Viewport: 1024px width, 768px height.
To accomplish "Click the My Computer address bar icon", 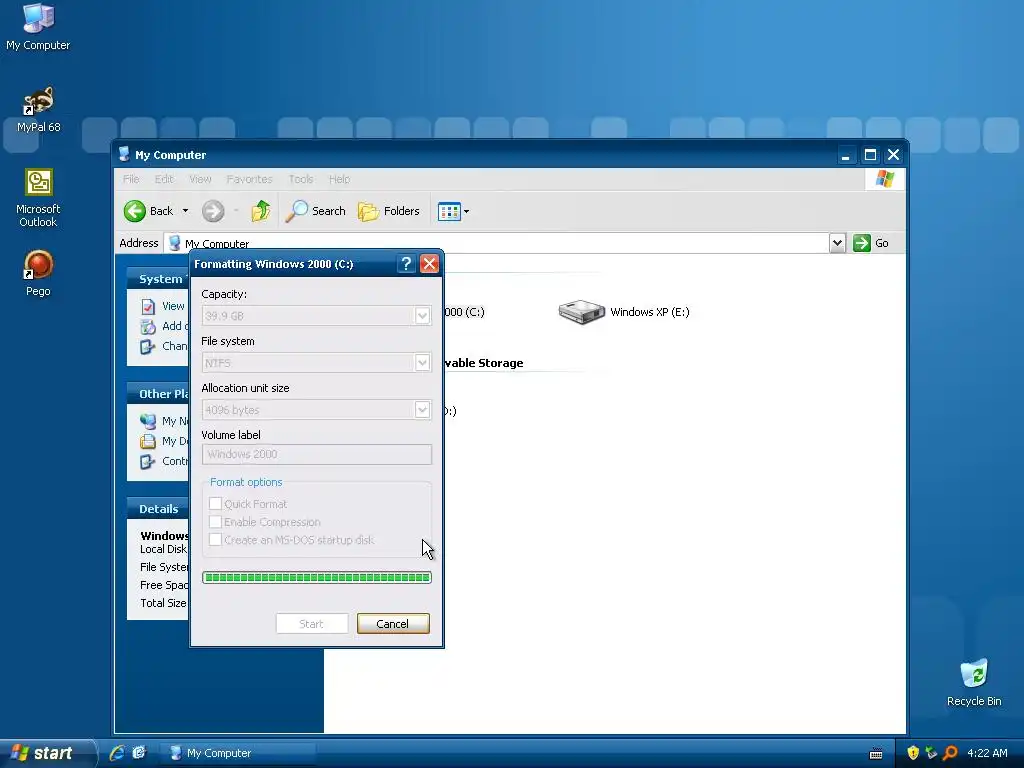I will (x=174, y=244).
